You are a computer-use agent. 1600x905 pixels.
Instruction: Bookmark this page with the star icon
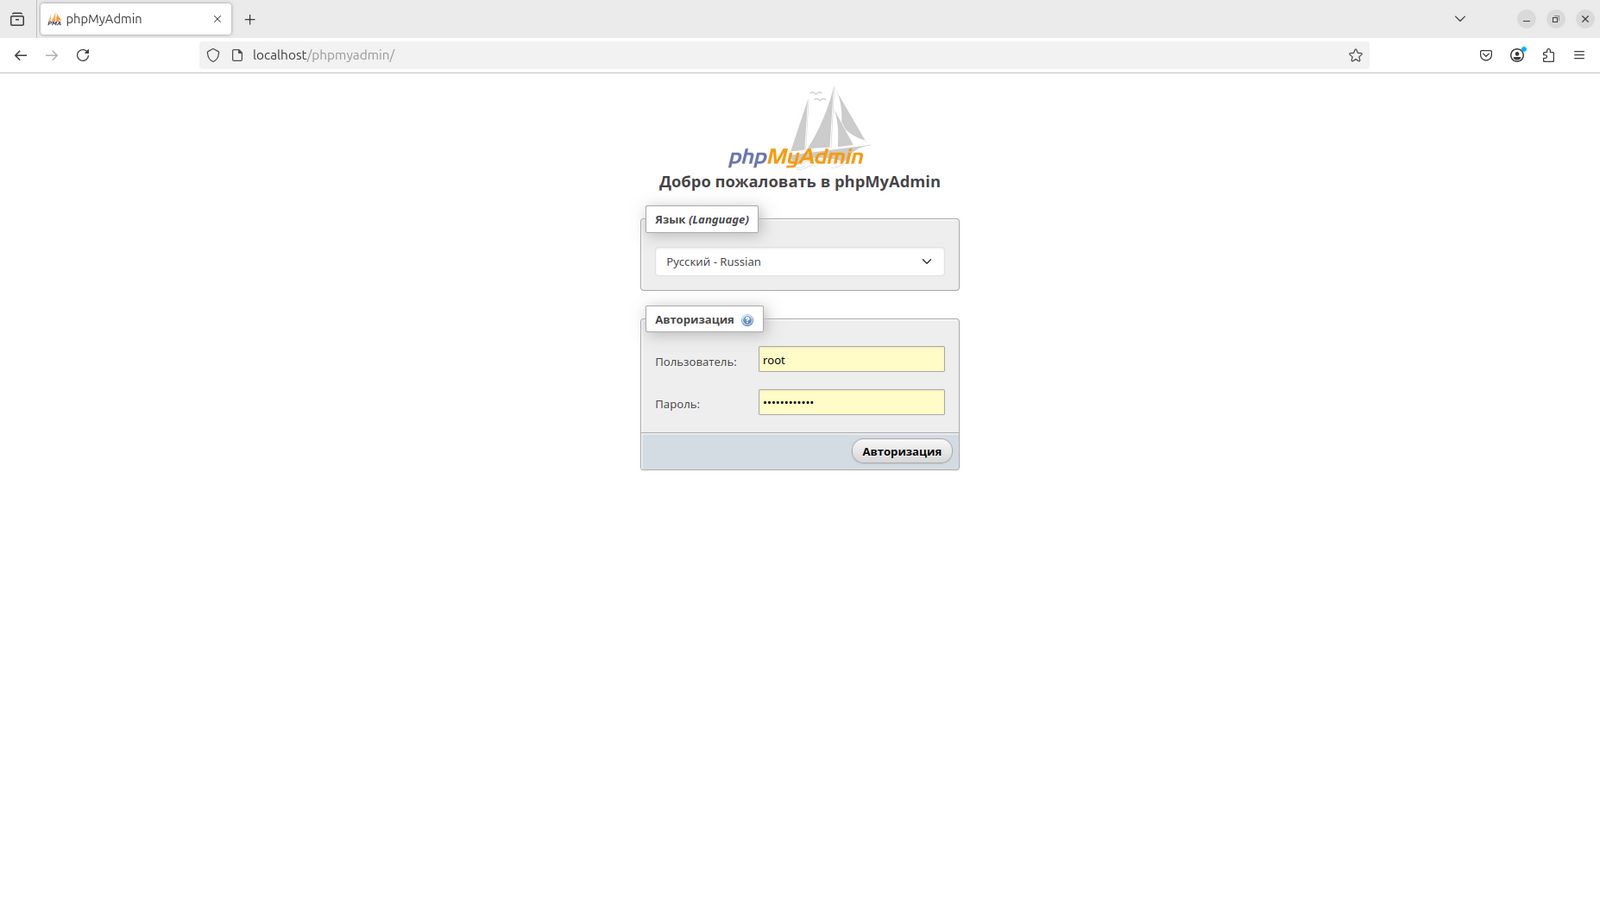[x=1355, y=55]
